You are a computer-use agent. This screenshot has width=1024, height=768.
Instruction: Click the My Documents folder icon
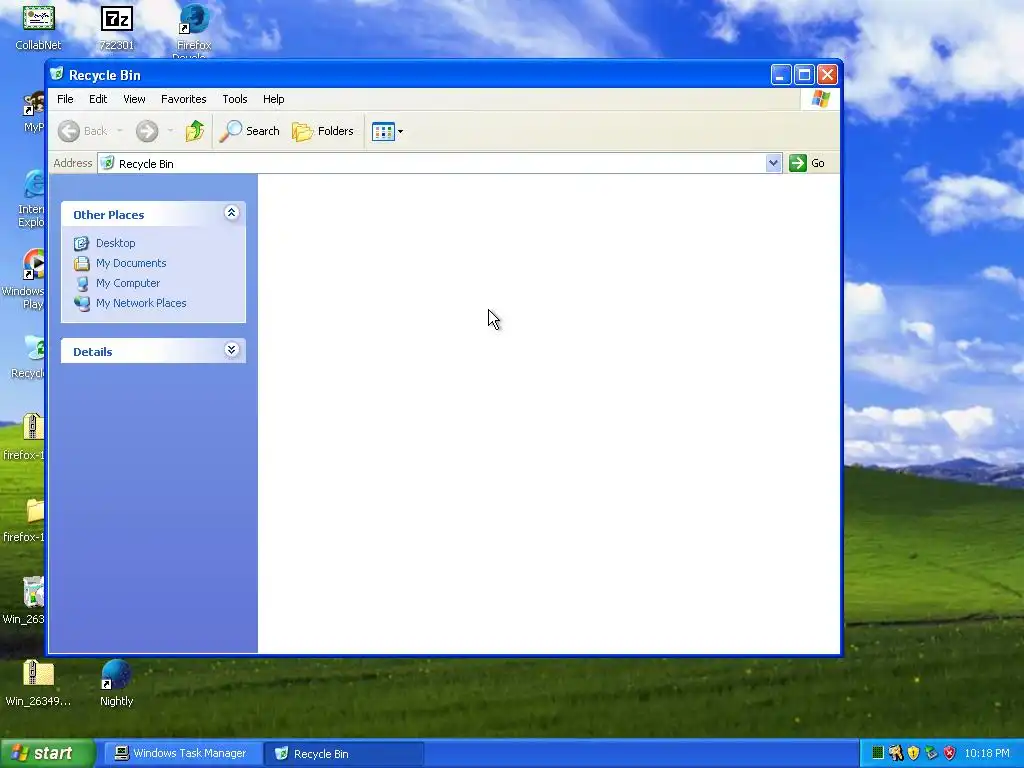coord(82,263)
